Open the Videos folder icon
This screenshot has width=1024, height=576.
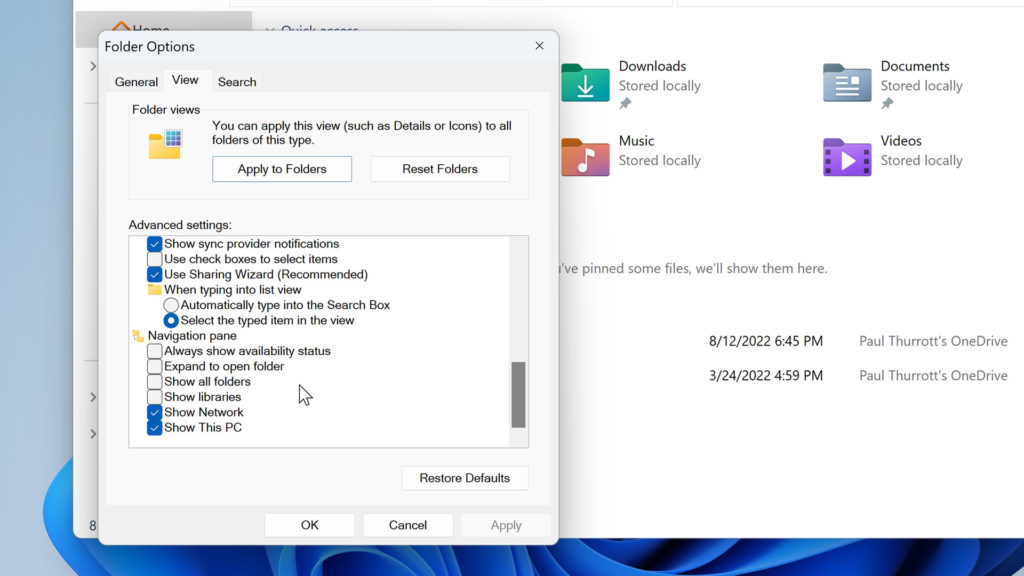(x=847, y=157)
